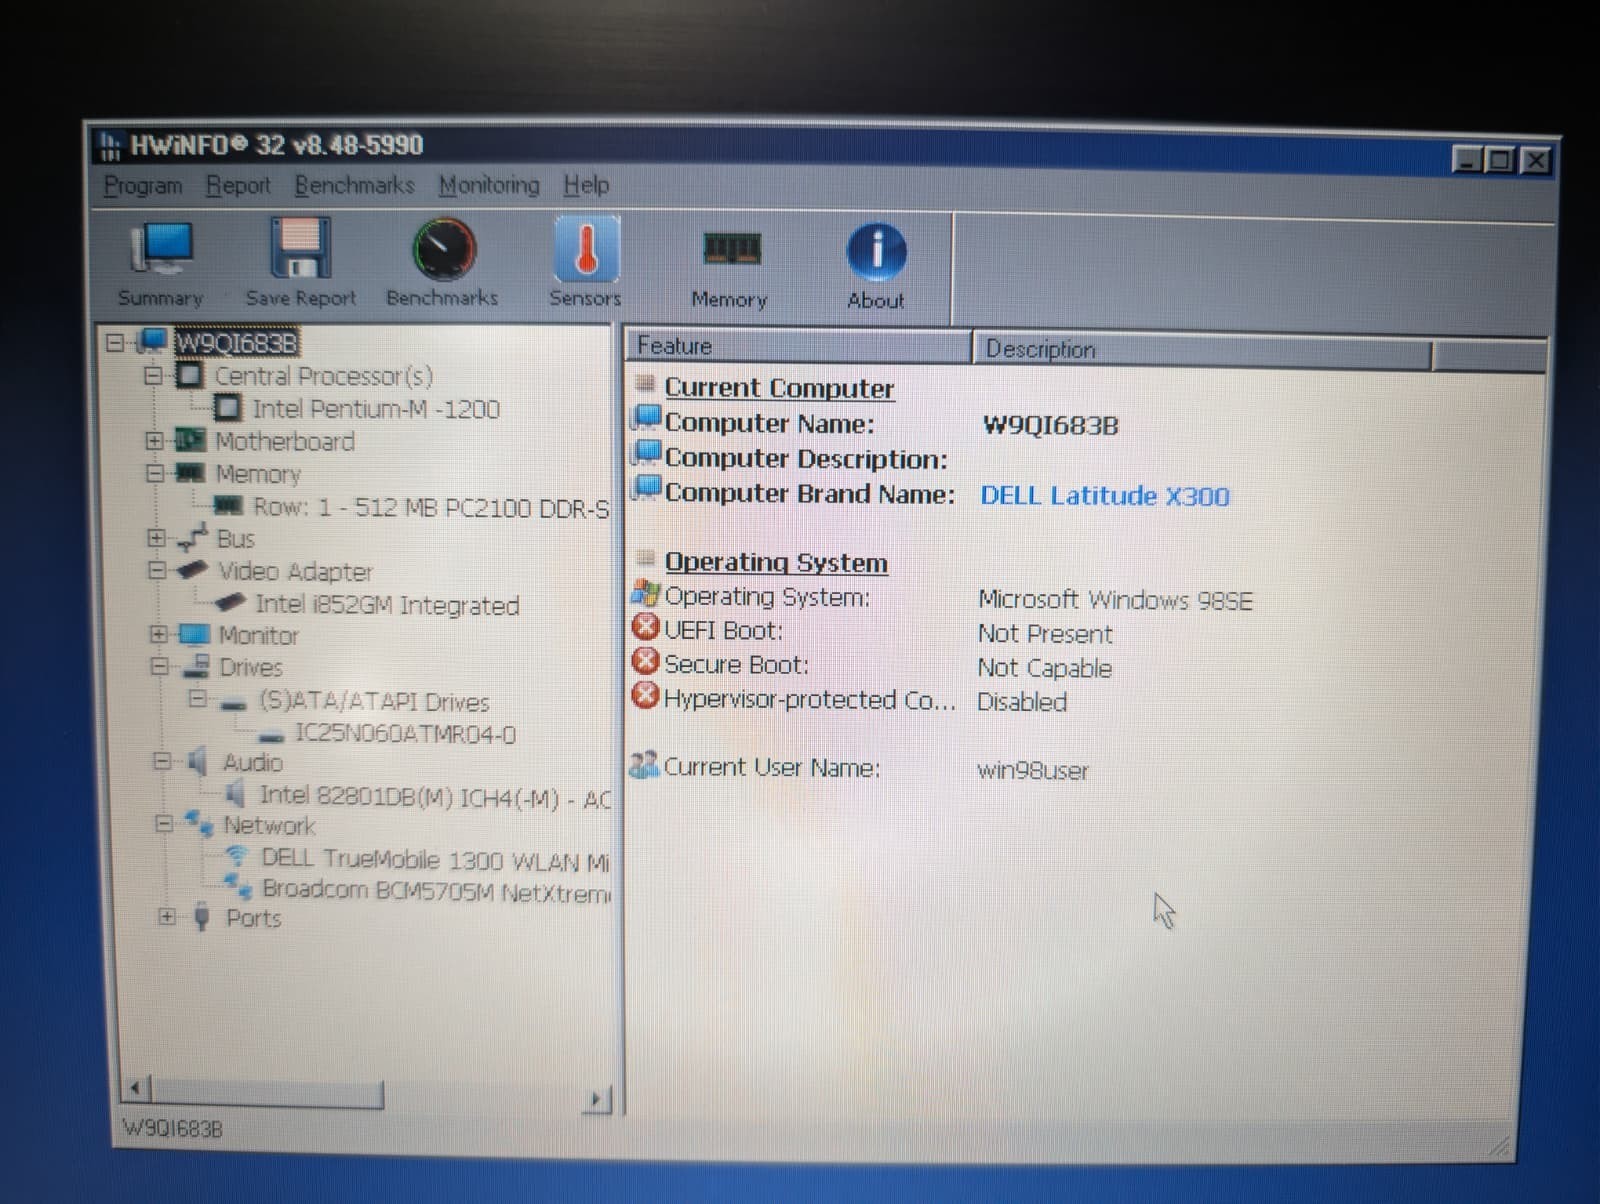Click tree scrollbar left arrow
The image size is (1600, 1204).
pyautogui.click(x=135, y=1089)
